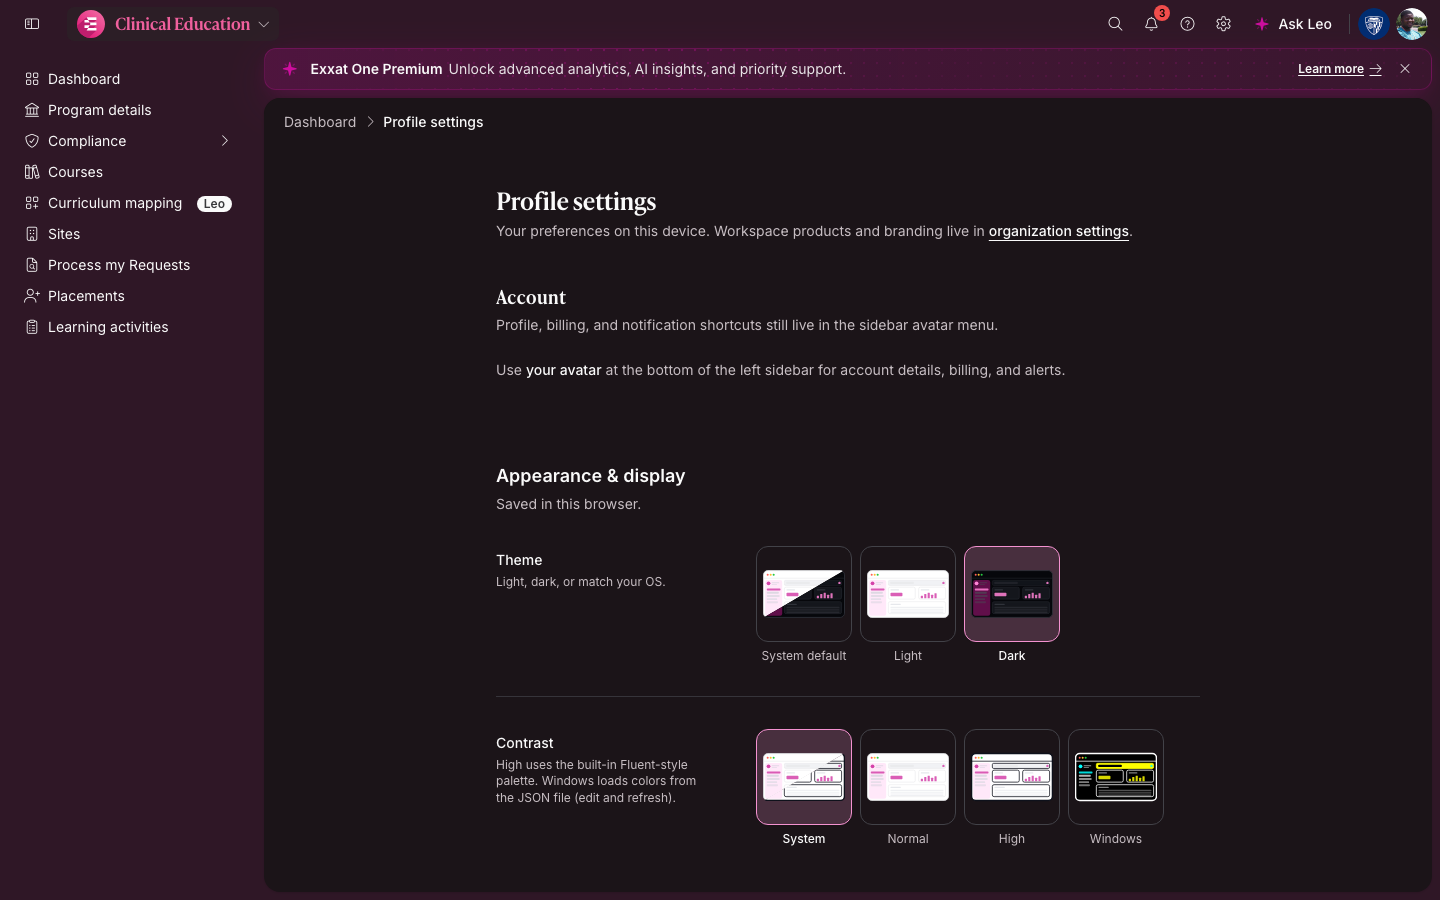The width and height of the screenshot is (1440, 900).
Task: Click the Appearance & display heading
Action: tap(590, 476)
